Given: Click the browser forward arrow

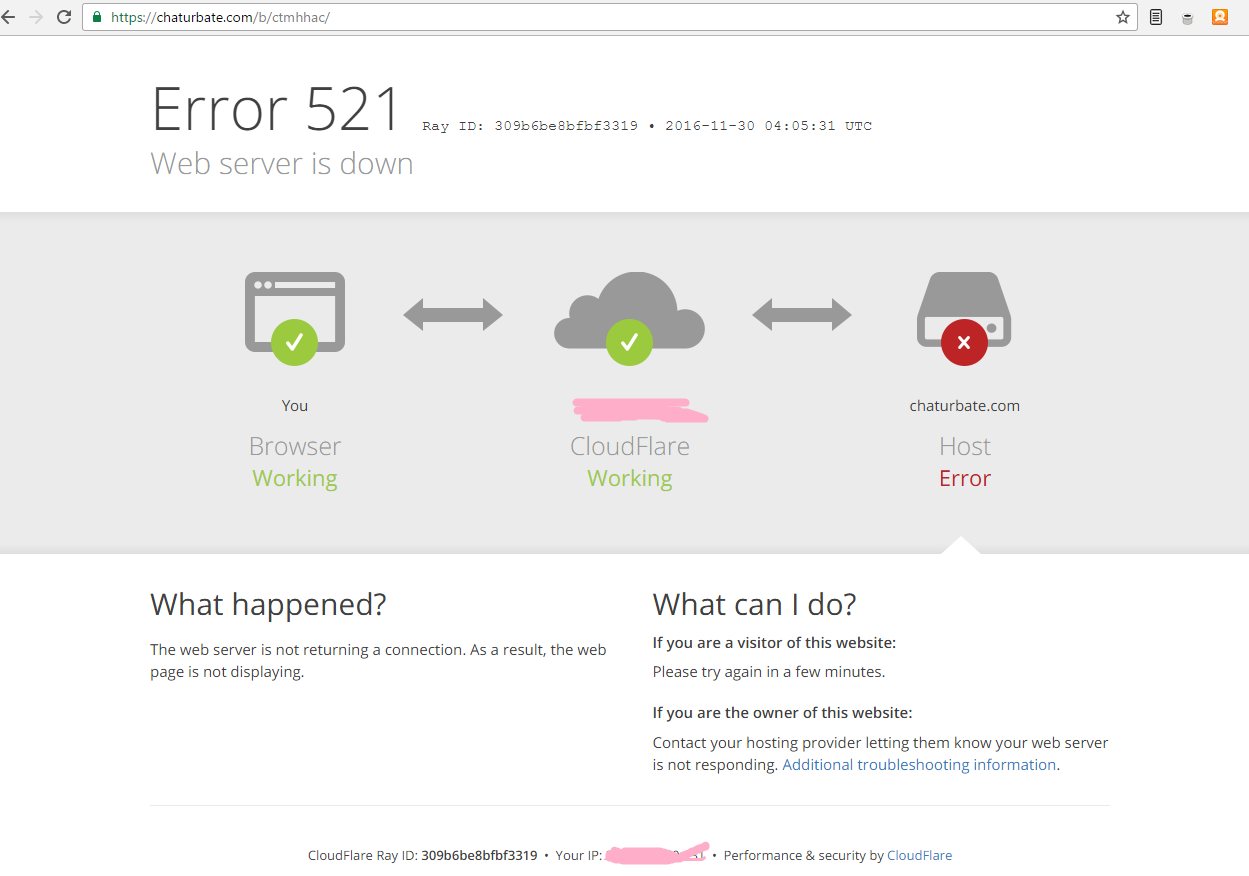Looking at the screenshot, I should [36, 17].
